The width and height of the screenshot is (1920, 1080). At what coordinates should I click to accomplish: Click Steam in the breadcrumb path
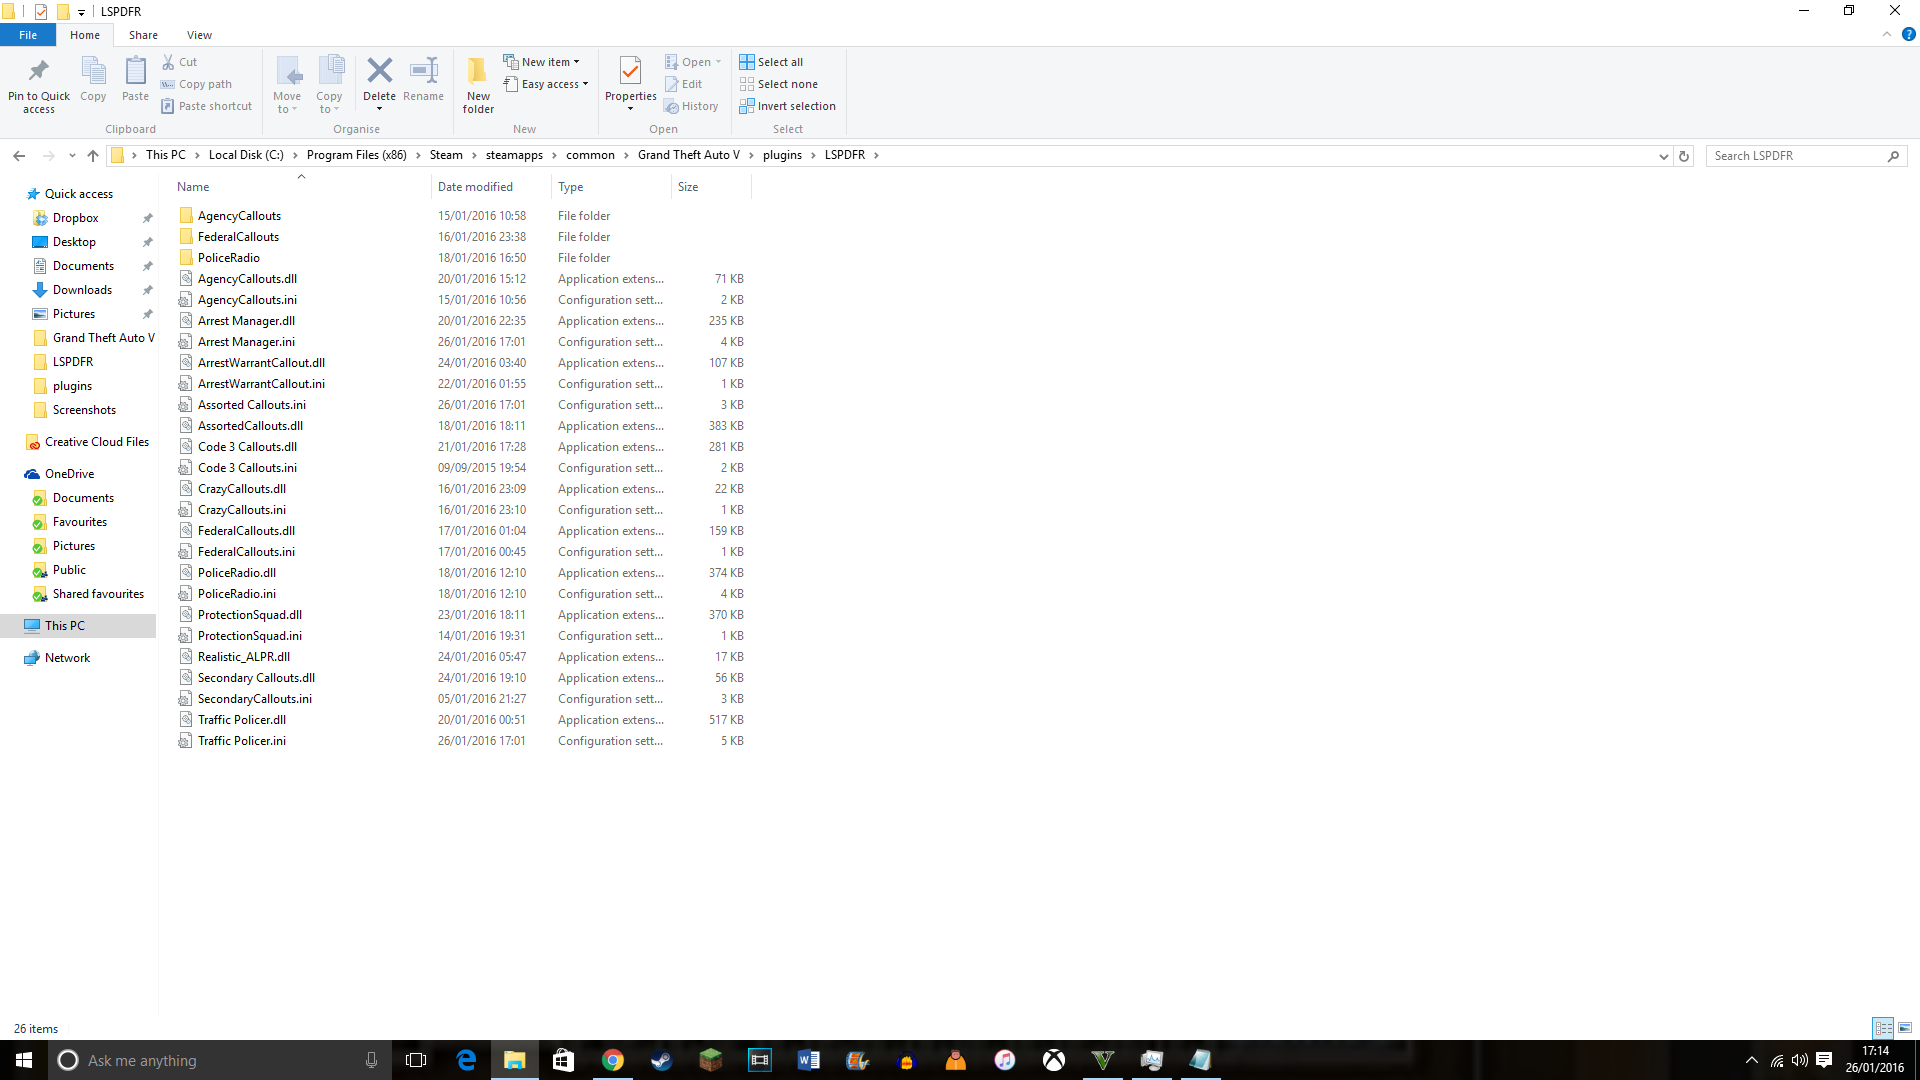coord(446,155)
